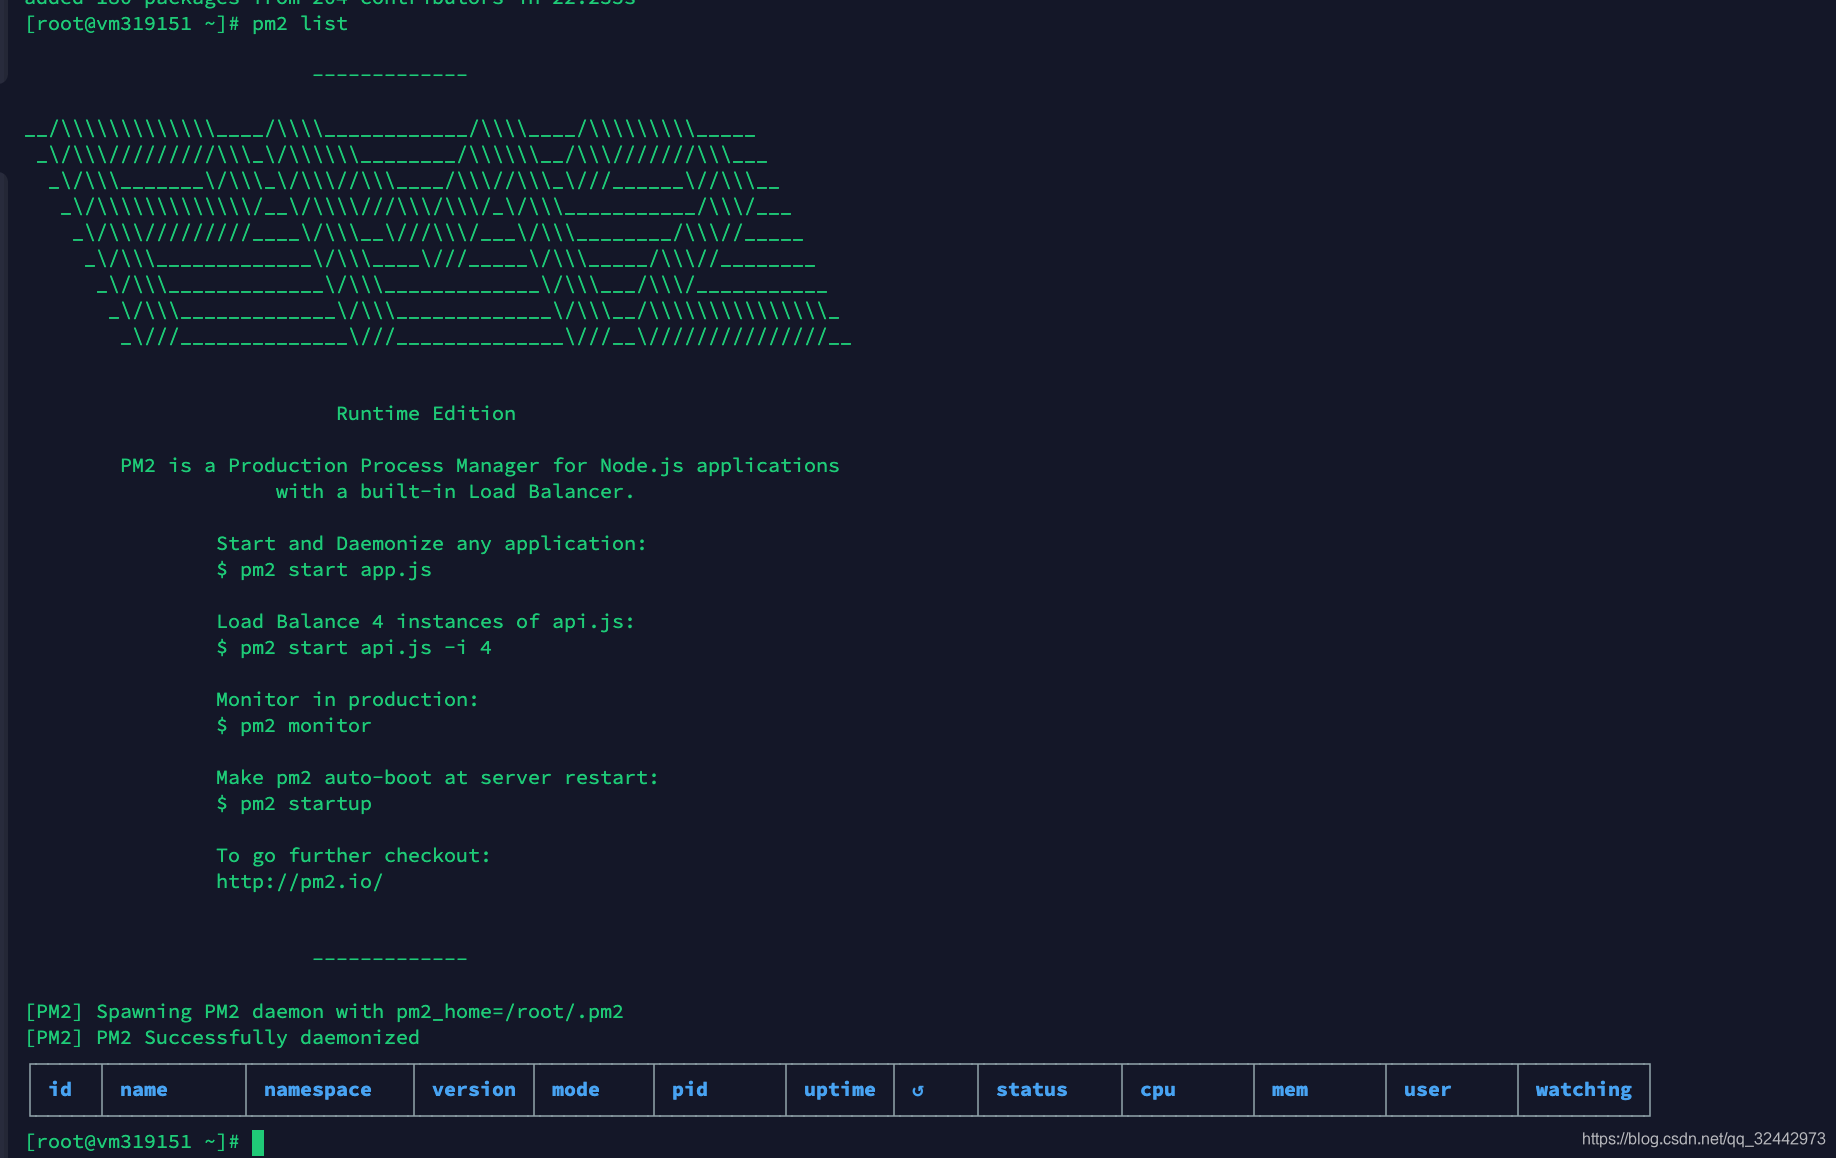Click 'with a built-in Load Balancer.' line
Image resolution: width=1836 pixels, height=1158 pixels.
[456, 492]
